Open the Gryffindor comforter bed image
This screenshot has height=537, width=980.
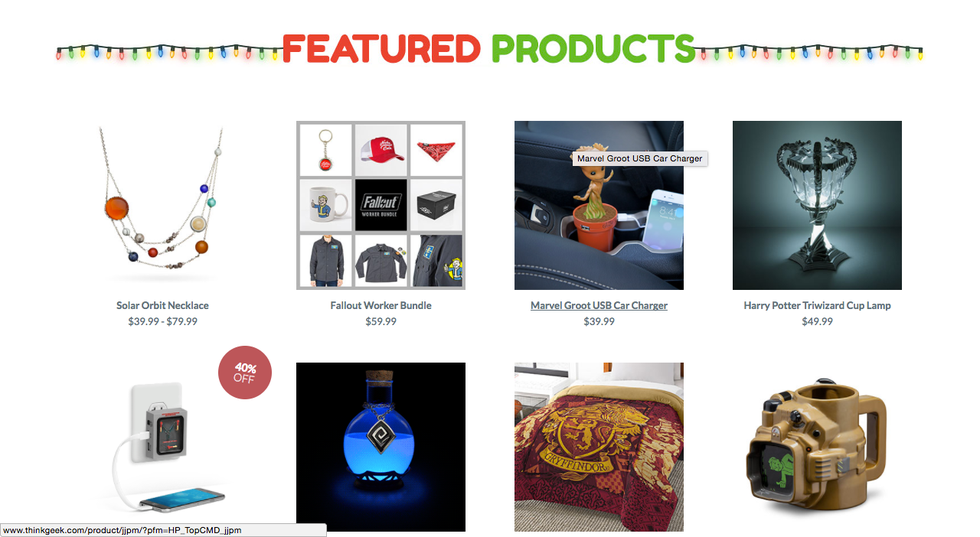pos(599,447)
